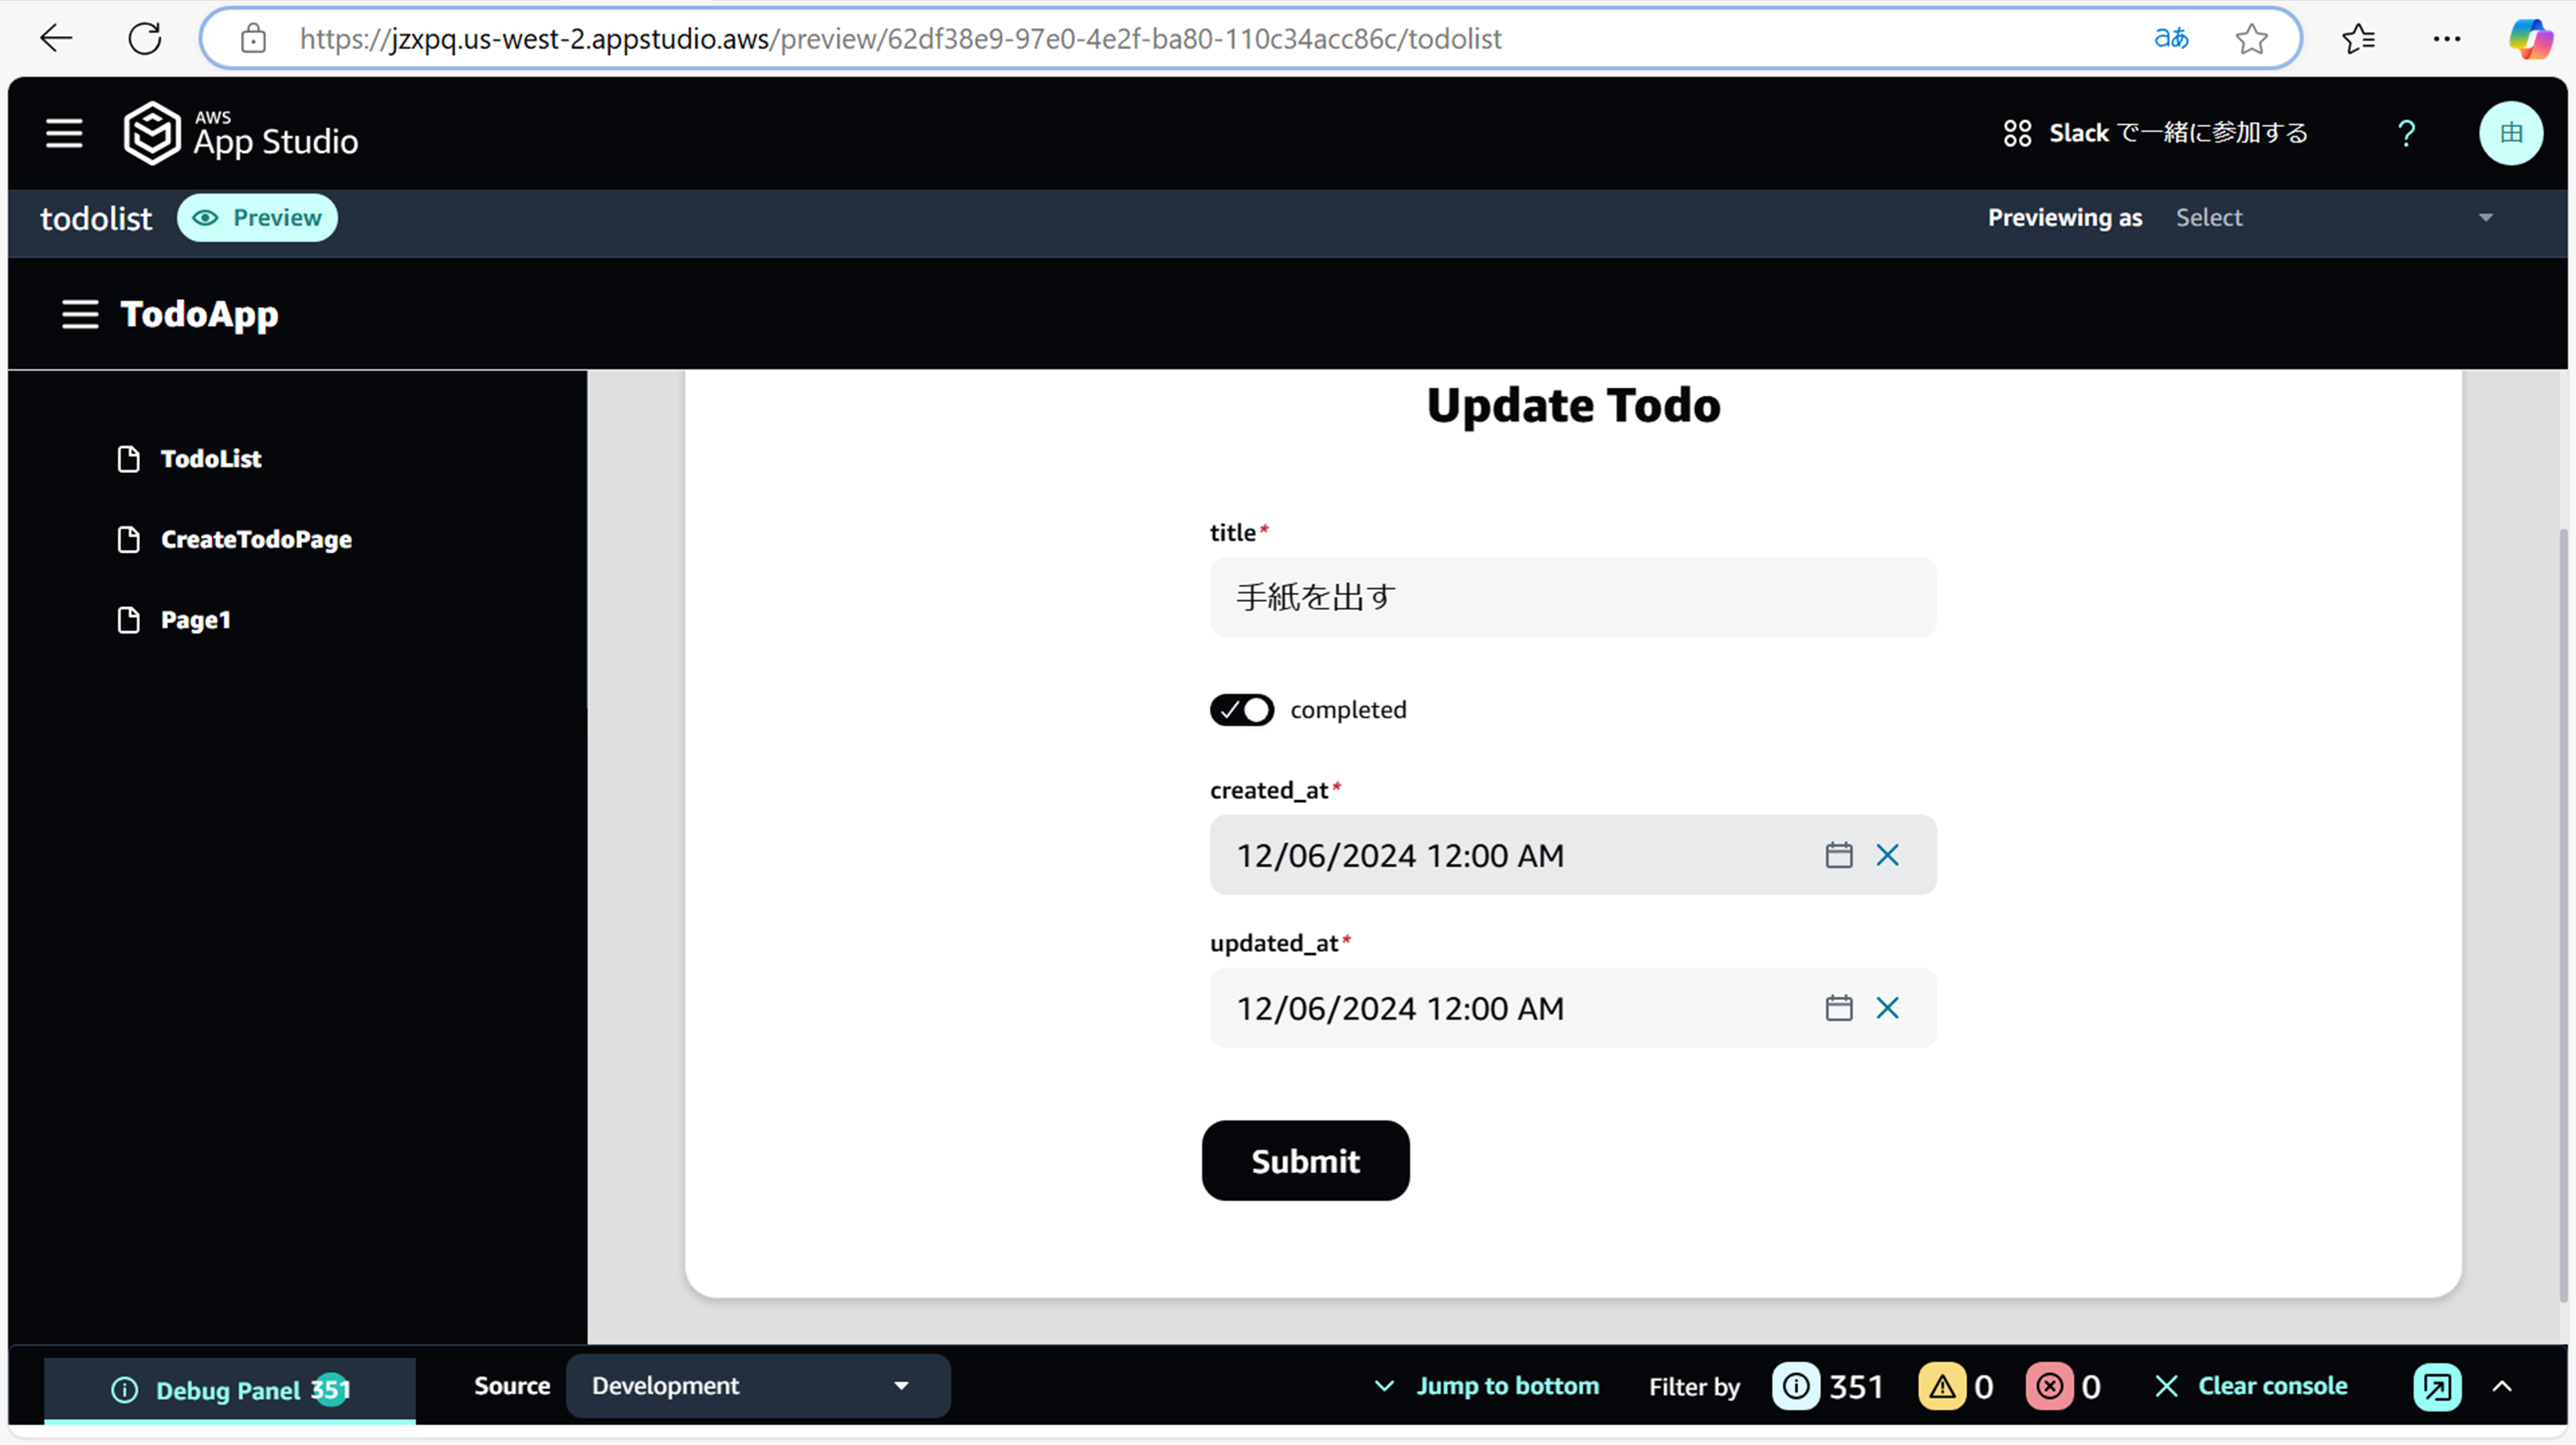Filter console by error messages
2576x1445 pixels.
2049,1386
